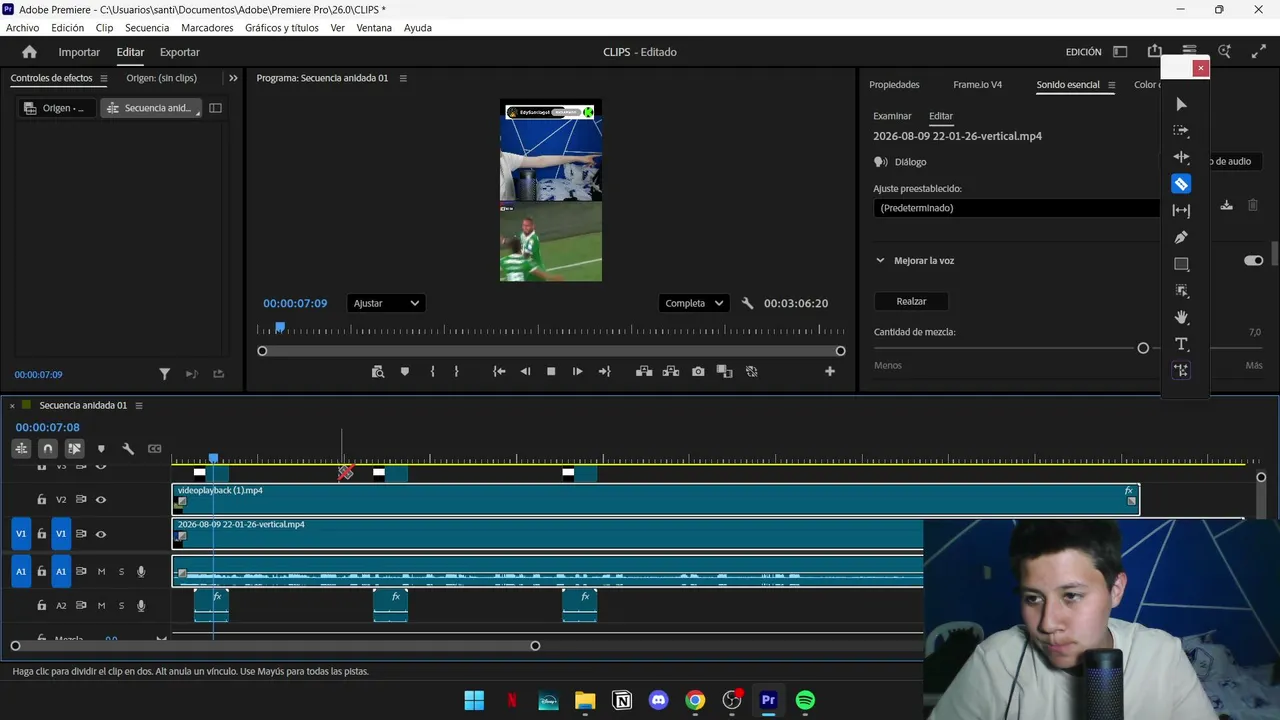The width and height of the screenshot is (1280, 720).
Task: Select the Rectangle tool
Action: (1181, 264)
